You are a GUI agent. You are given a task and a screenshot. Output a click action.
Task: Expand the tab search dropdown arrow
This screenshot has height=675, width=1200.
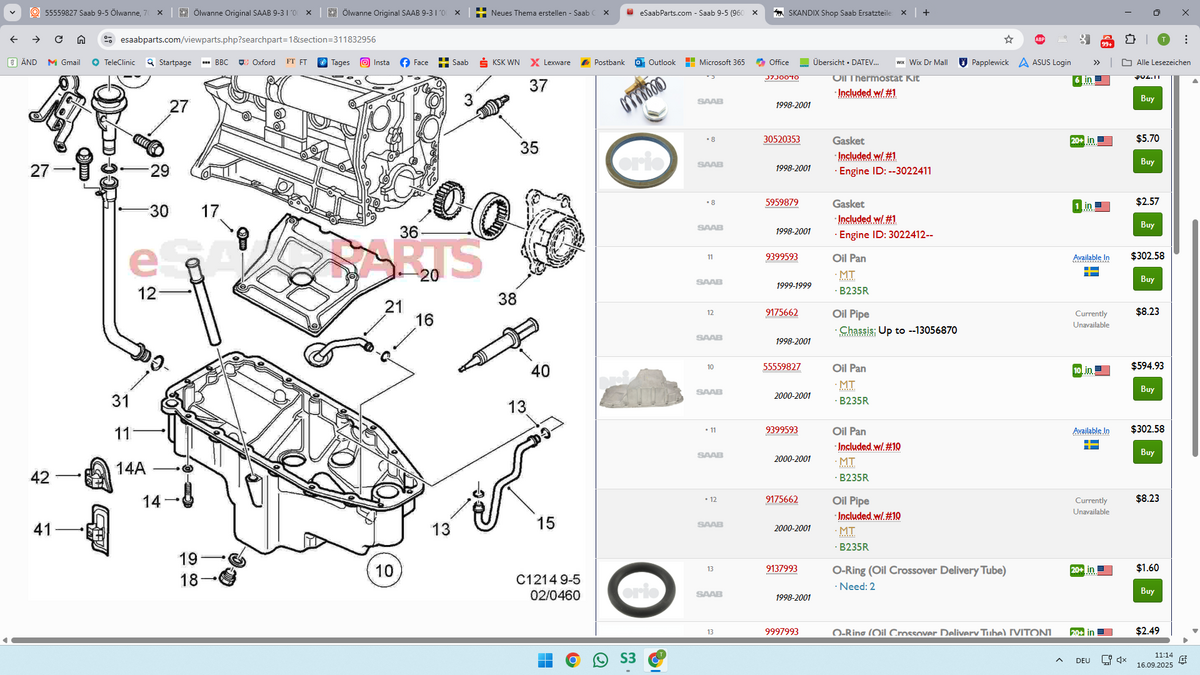10,13
